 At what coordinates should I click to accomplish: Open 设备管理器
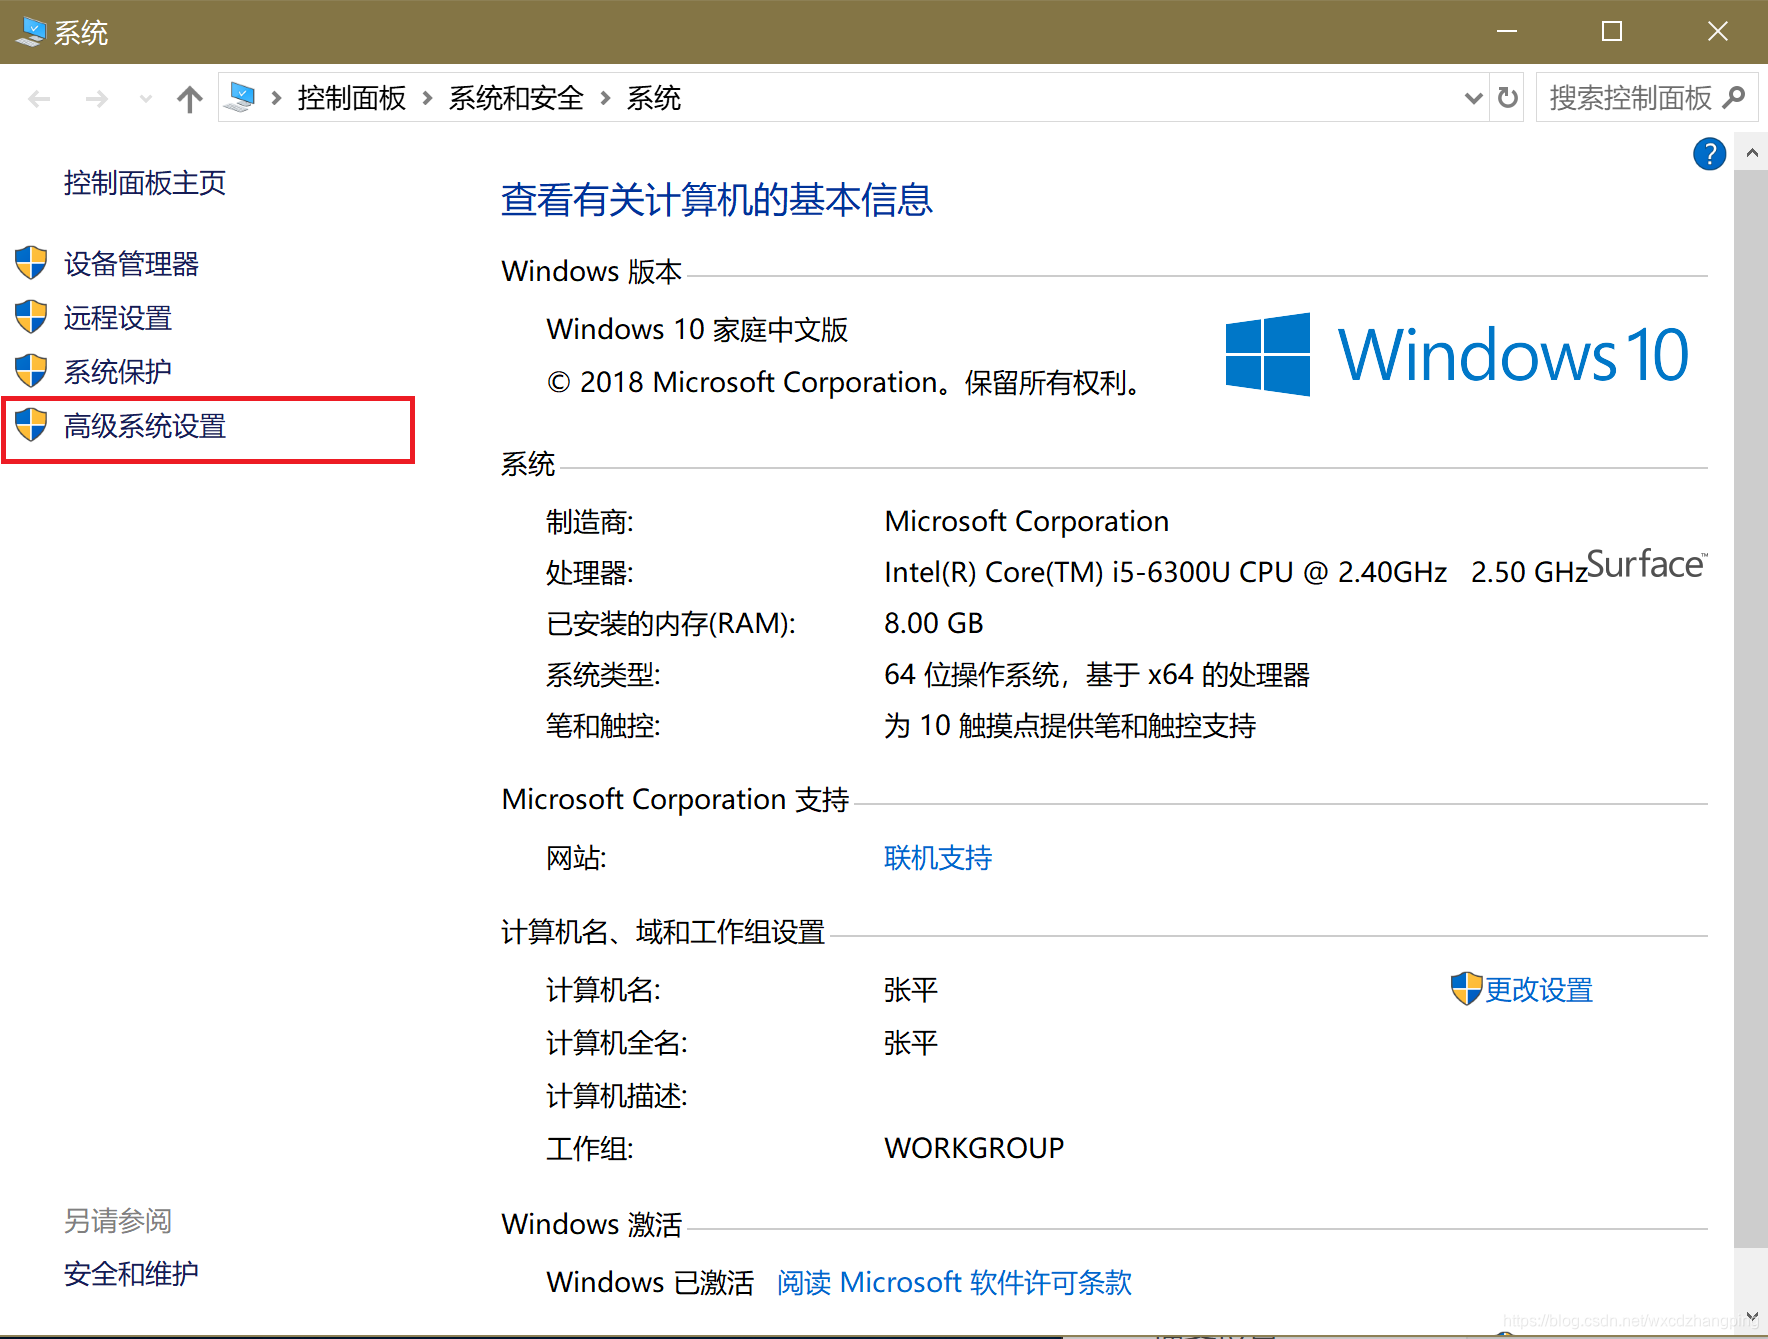point(132,264)
